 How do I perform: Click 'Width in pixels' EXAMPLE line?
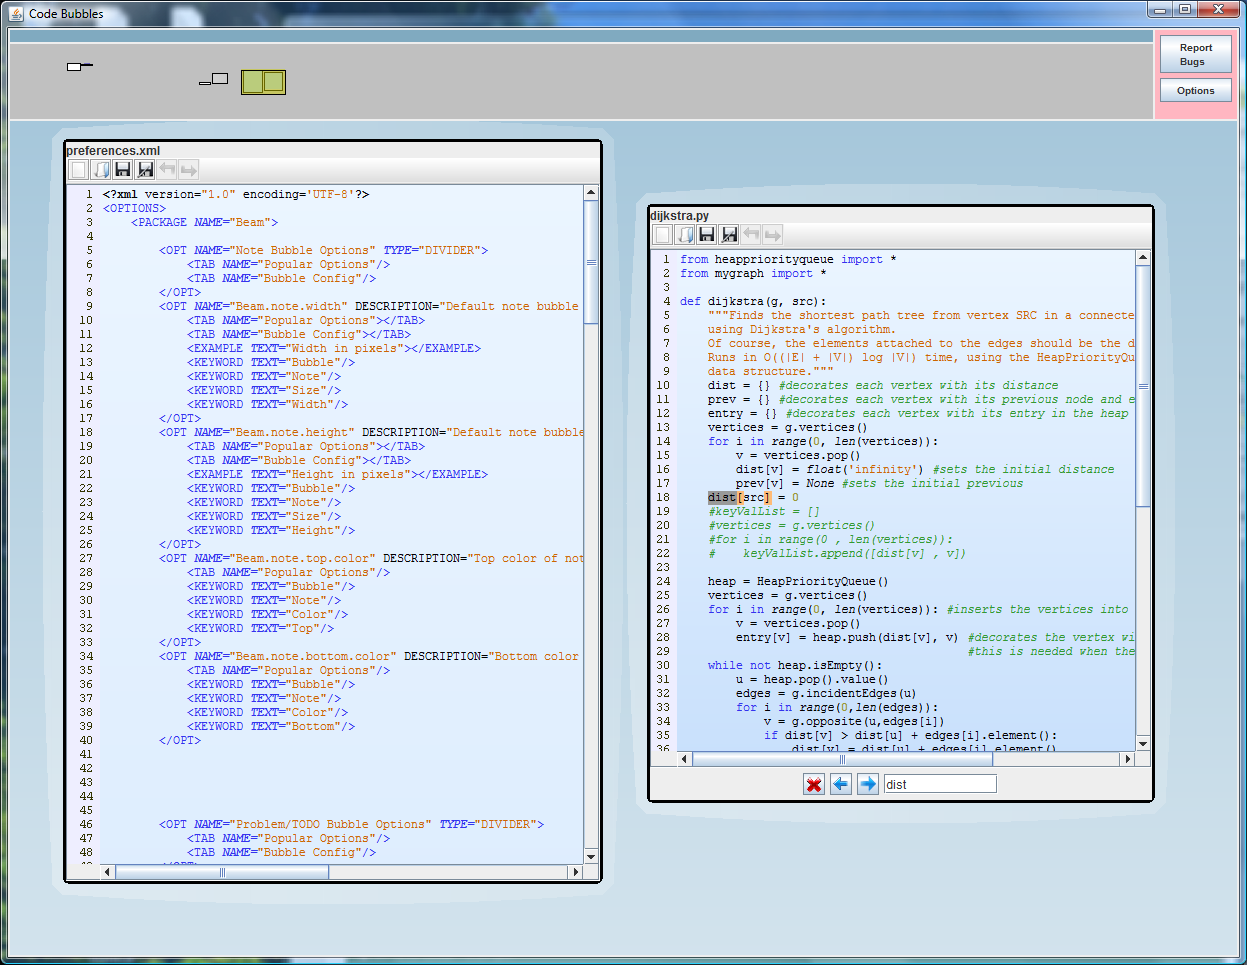pos(334,348)
